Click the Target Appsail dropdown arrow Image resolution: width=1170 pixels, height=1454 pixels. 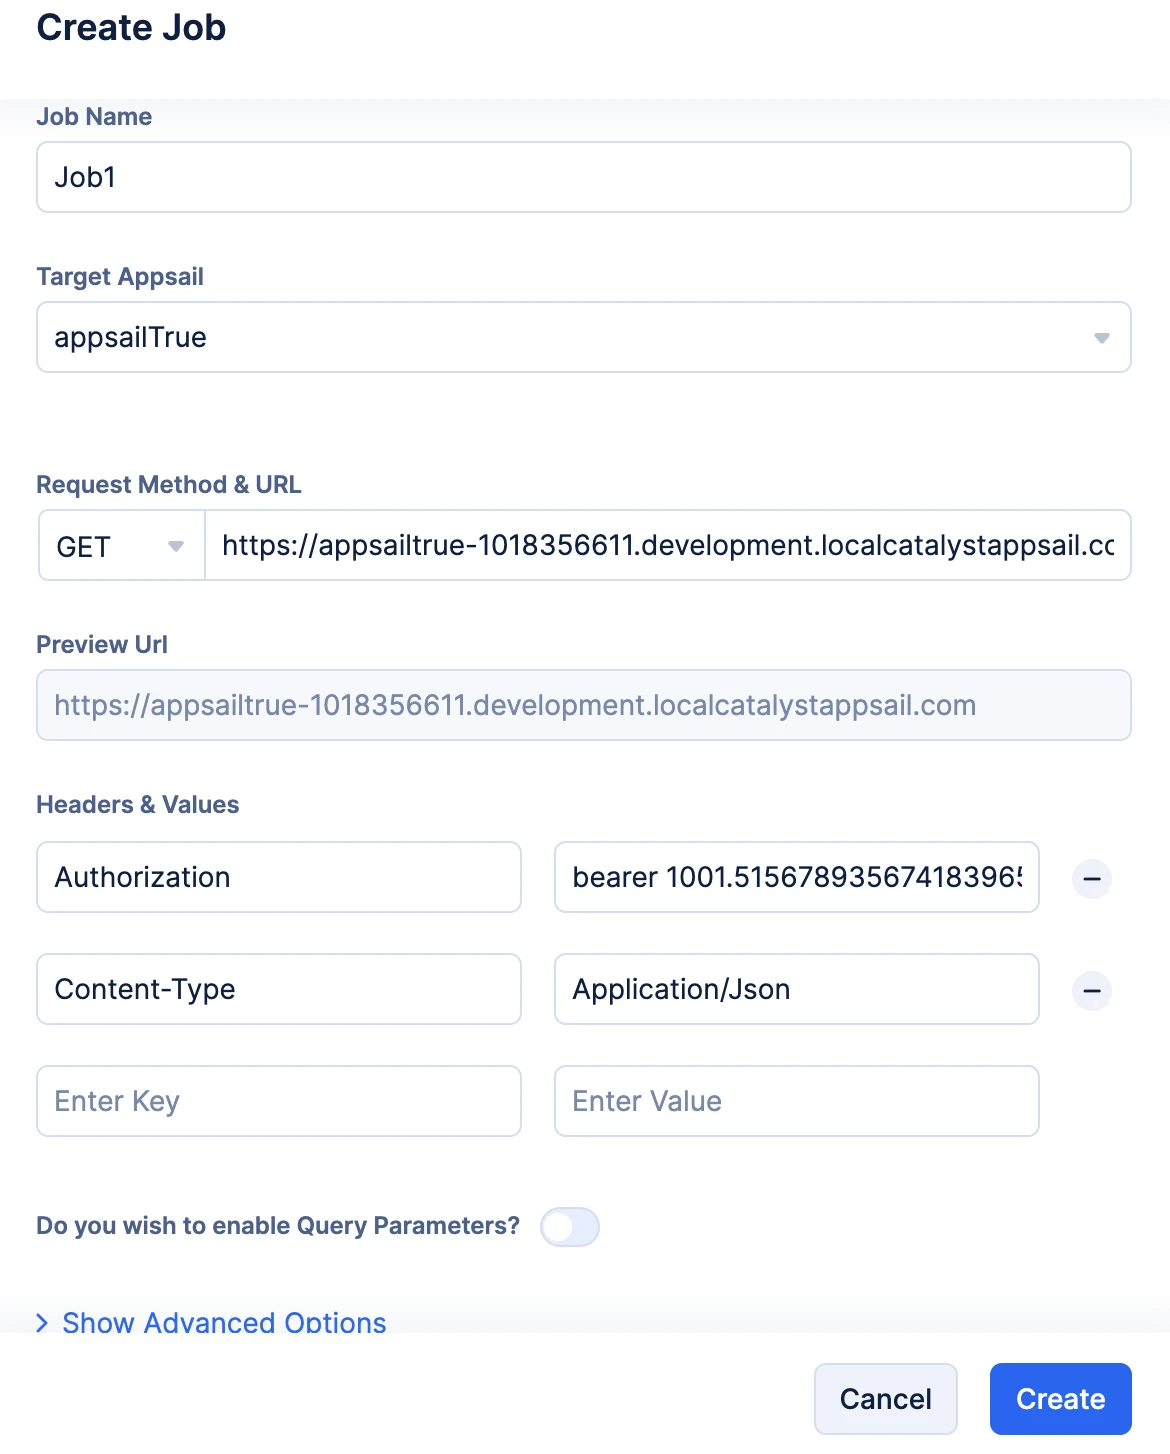1101,338
